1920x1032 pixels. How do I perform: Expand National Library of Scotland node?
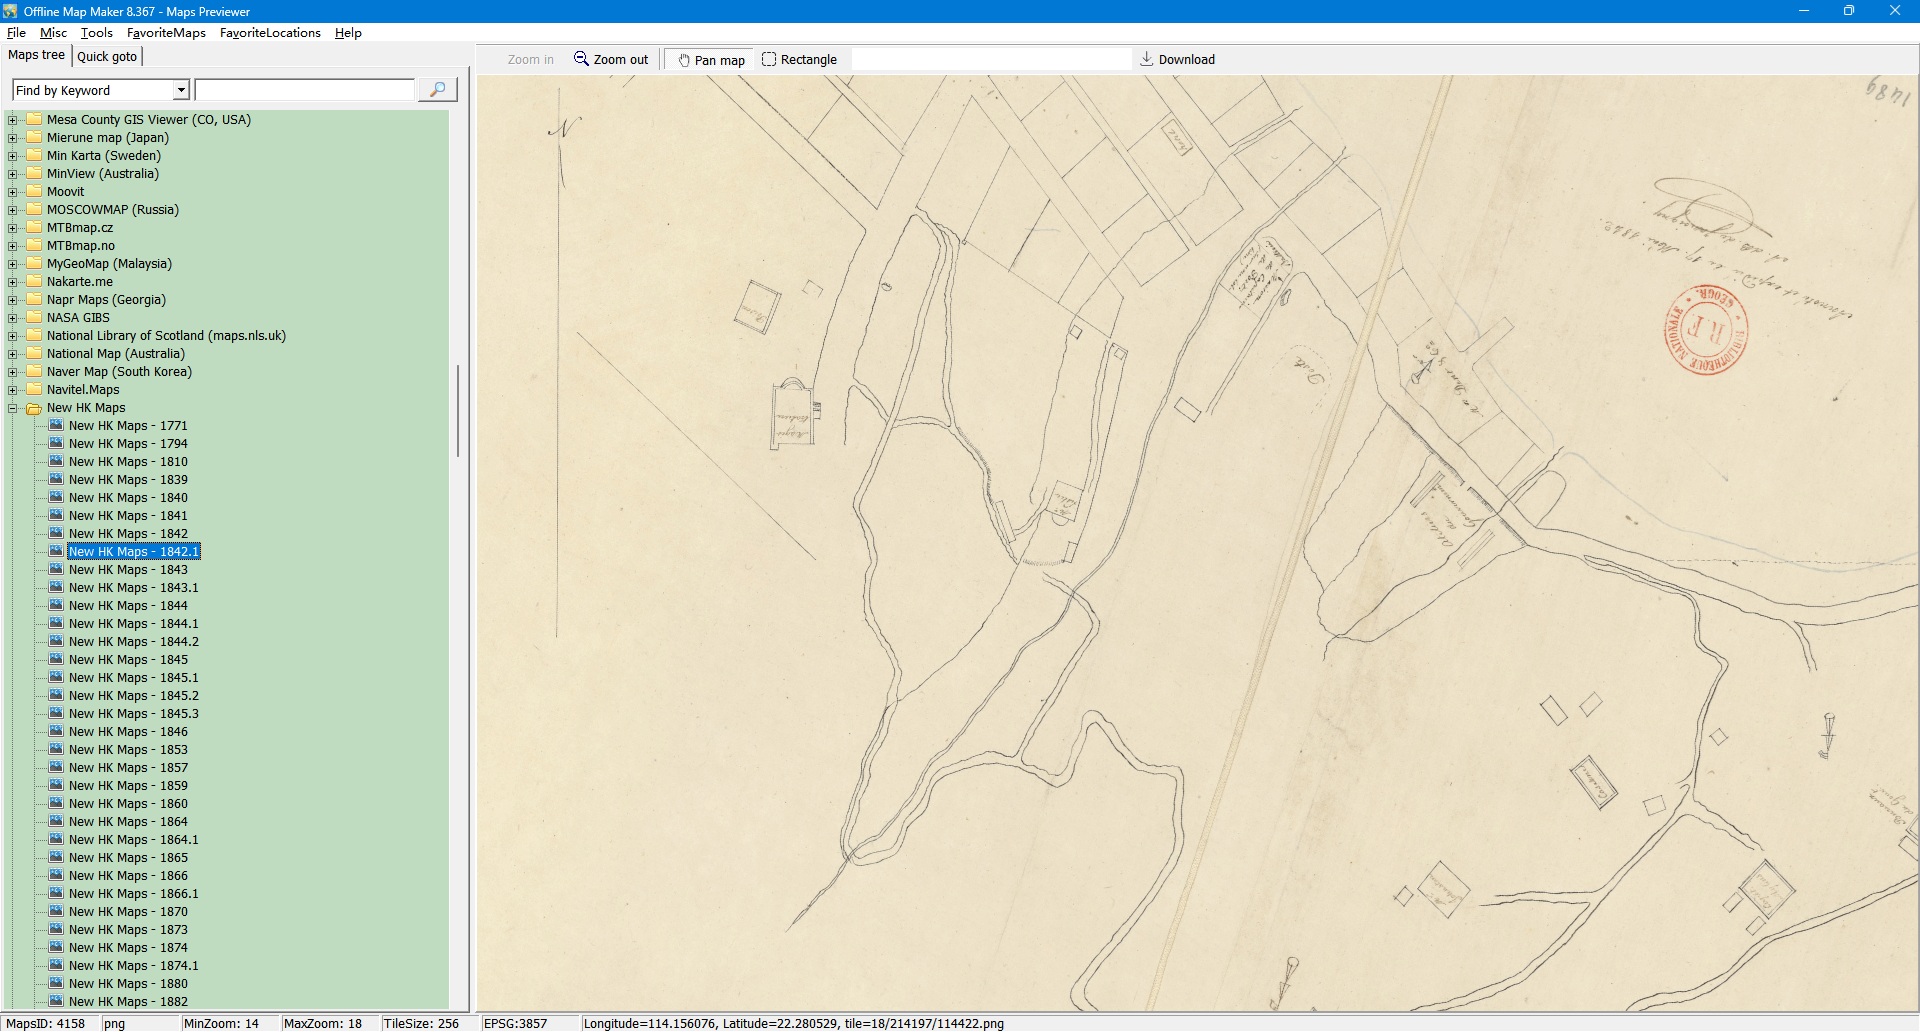point(13,336)
